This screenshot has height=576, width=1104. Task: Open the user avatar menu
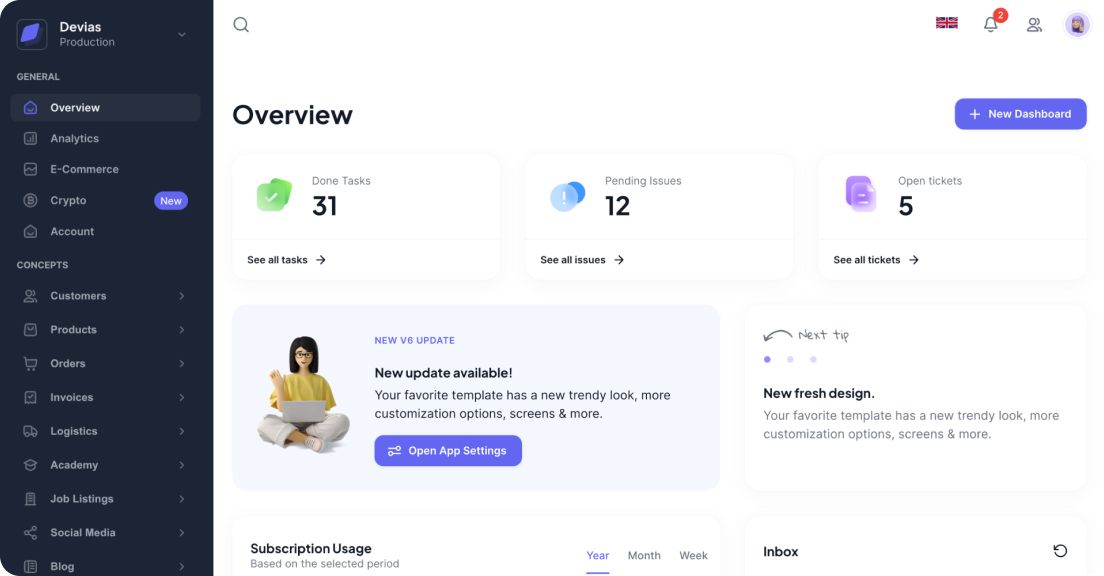tap(1076, 23)
